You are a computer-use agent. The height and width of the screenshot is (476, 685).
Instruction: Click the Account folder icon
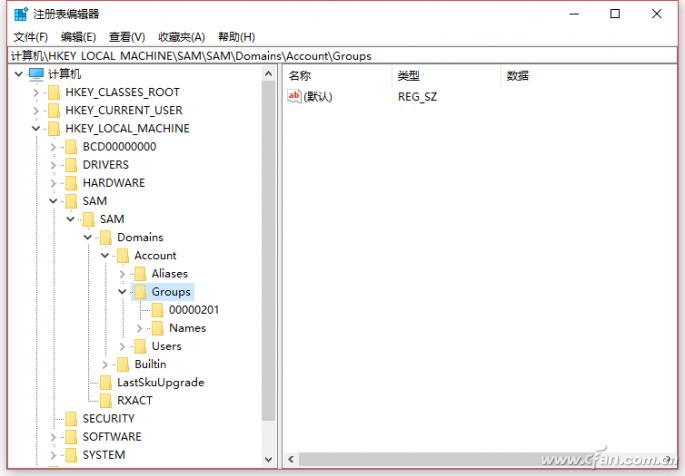(x=123, y=255)
